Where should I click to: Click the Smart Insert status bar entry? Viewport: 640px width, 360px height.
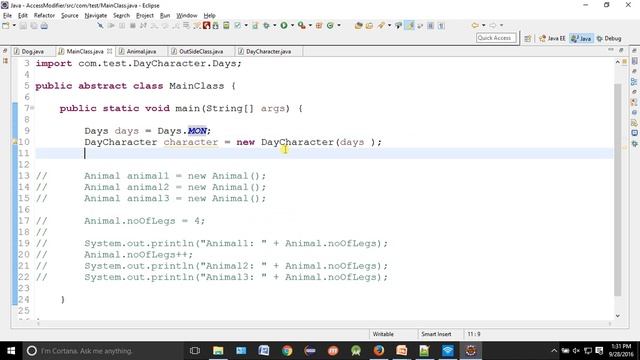click(x=436, y=334)
